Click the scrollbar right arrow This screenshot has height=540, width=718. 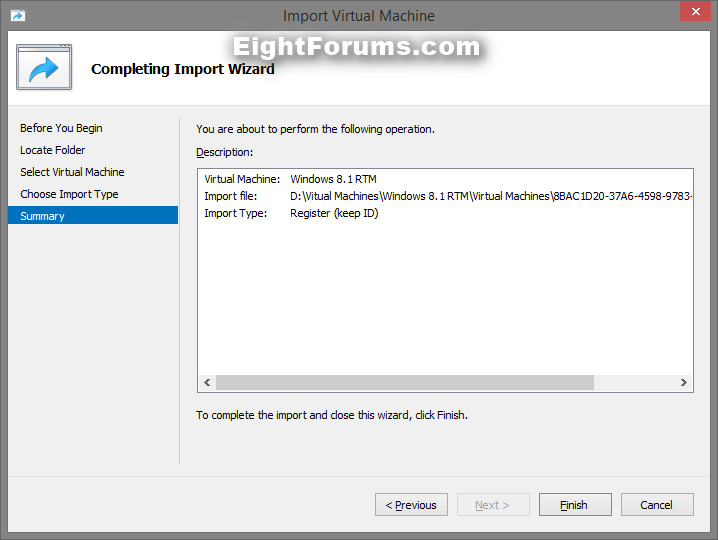684,382
